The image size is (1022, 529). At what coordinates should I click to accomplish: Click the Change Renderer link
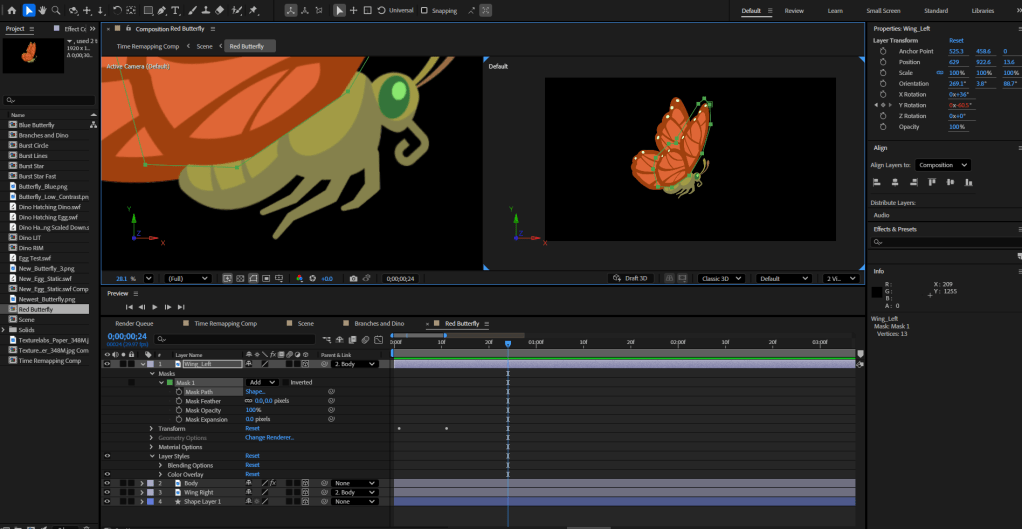coord(269,437)
